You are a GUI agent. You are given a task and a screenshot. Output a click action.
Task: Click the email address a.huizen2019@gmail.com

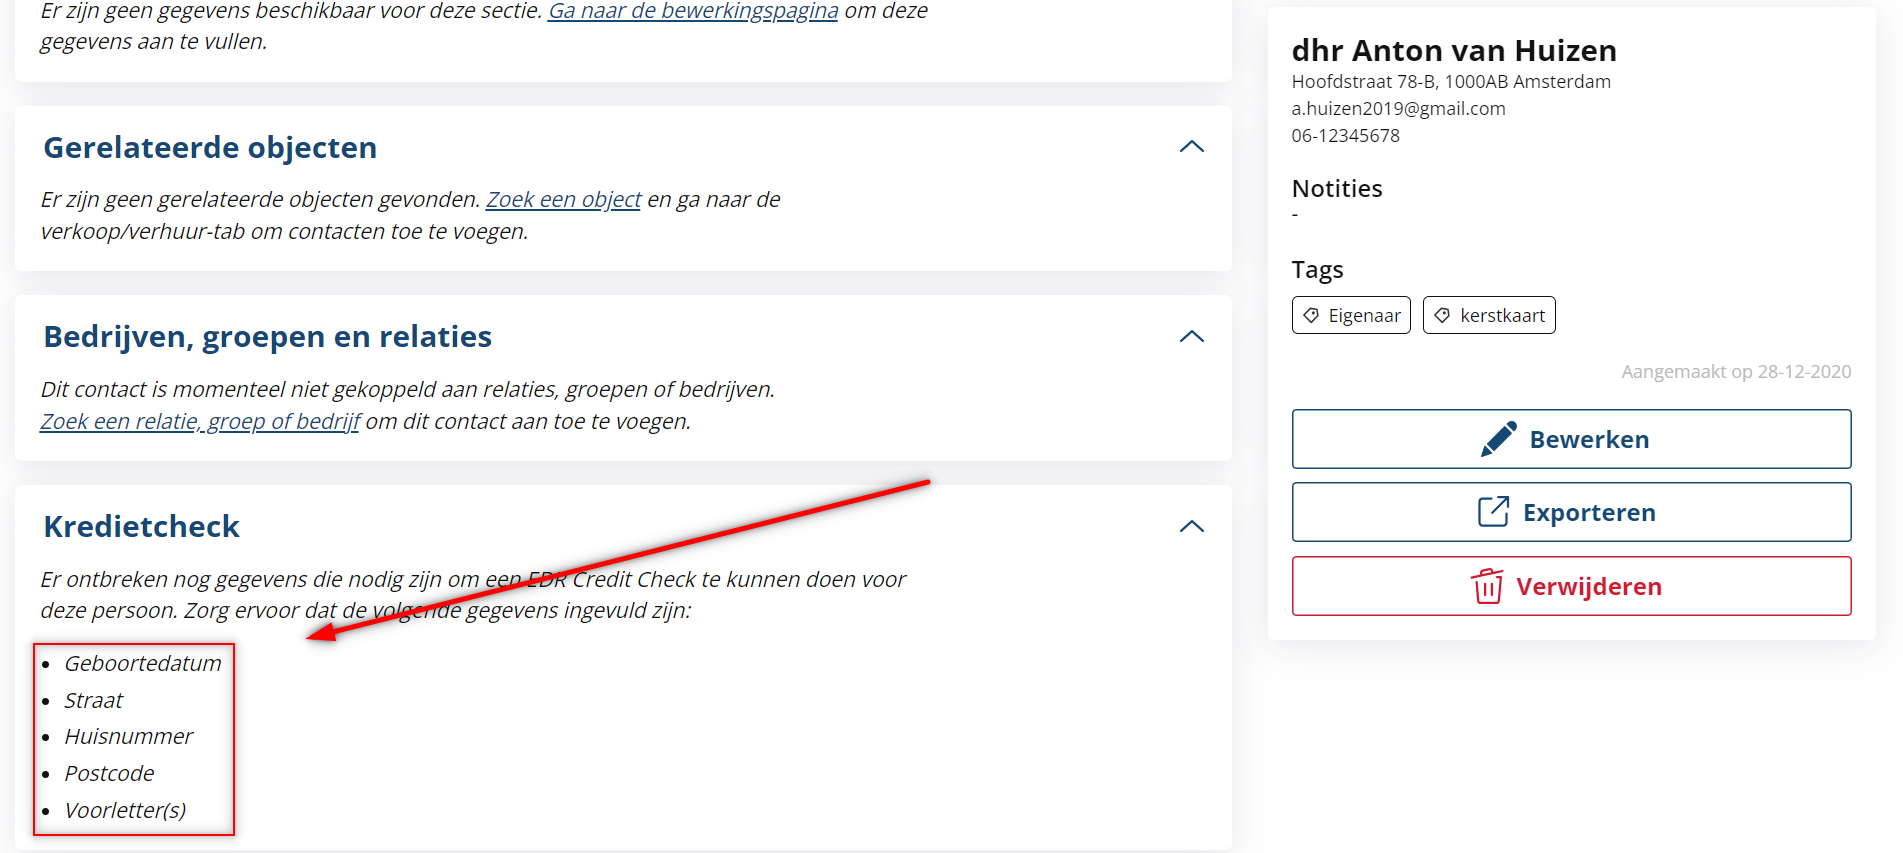pos(1398,109)
